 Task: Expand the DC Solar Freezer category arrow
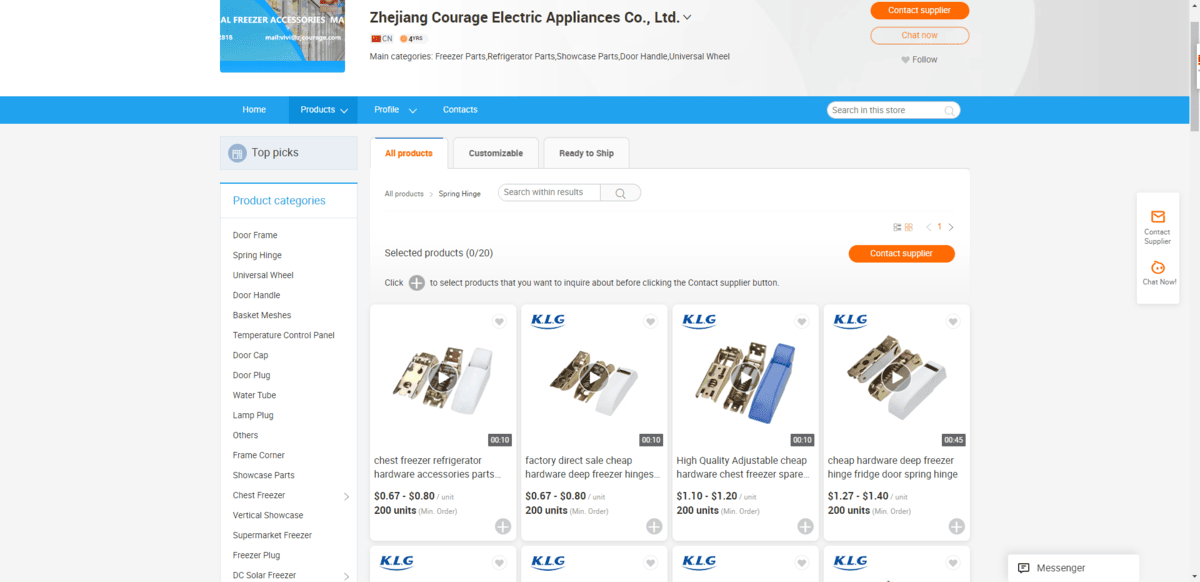(347, 576)
